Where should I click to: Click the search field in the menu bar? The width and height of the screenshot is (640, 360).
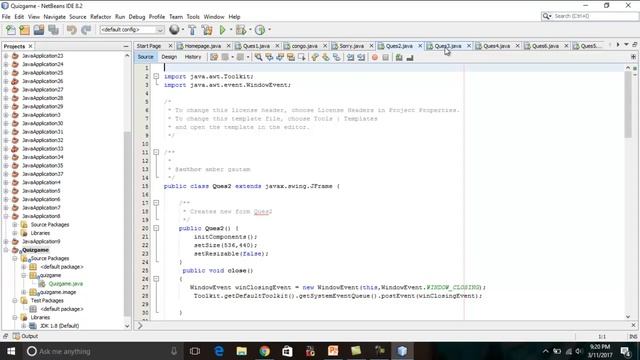click(x=589, y=16)
